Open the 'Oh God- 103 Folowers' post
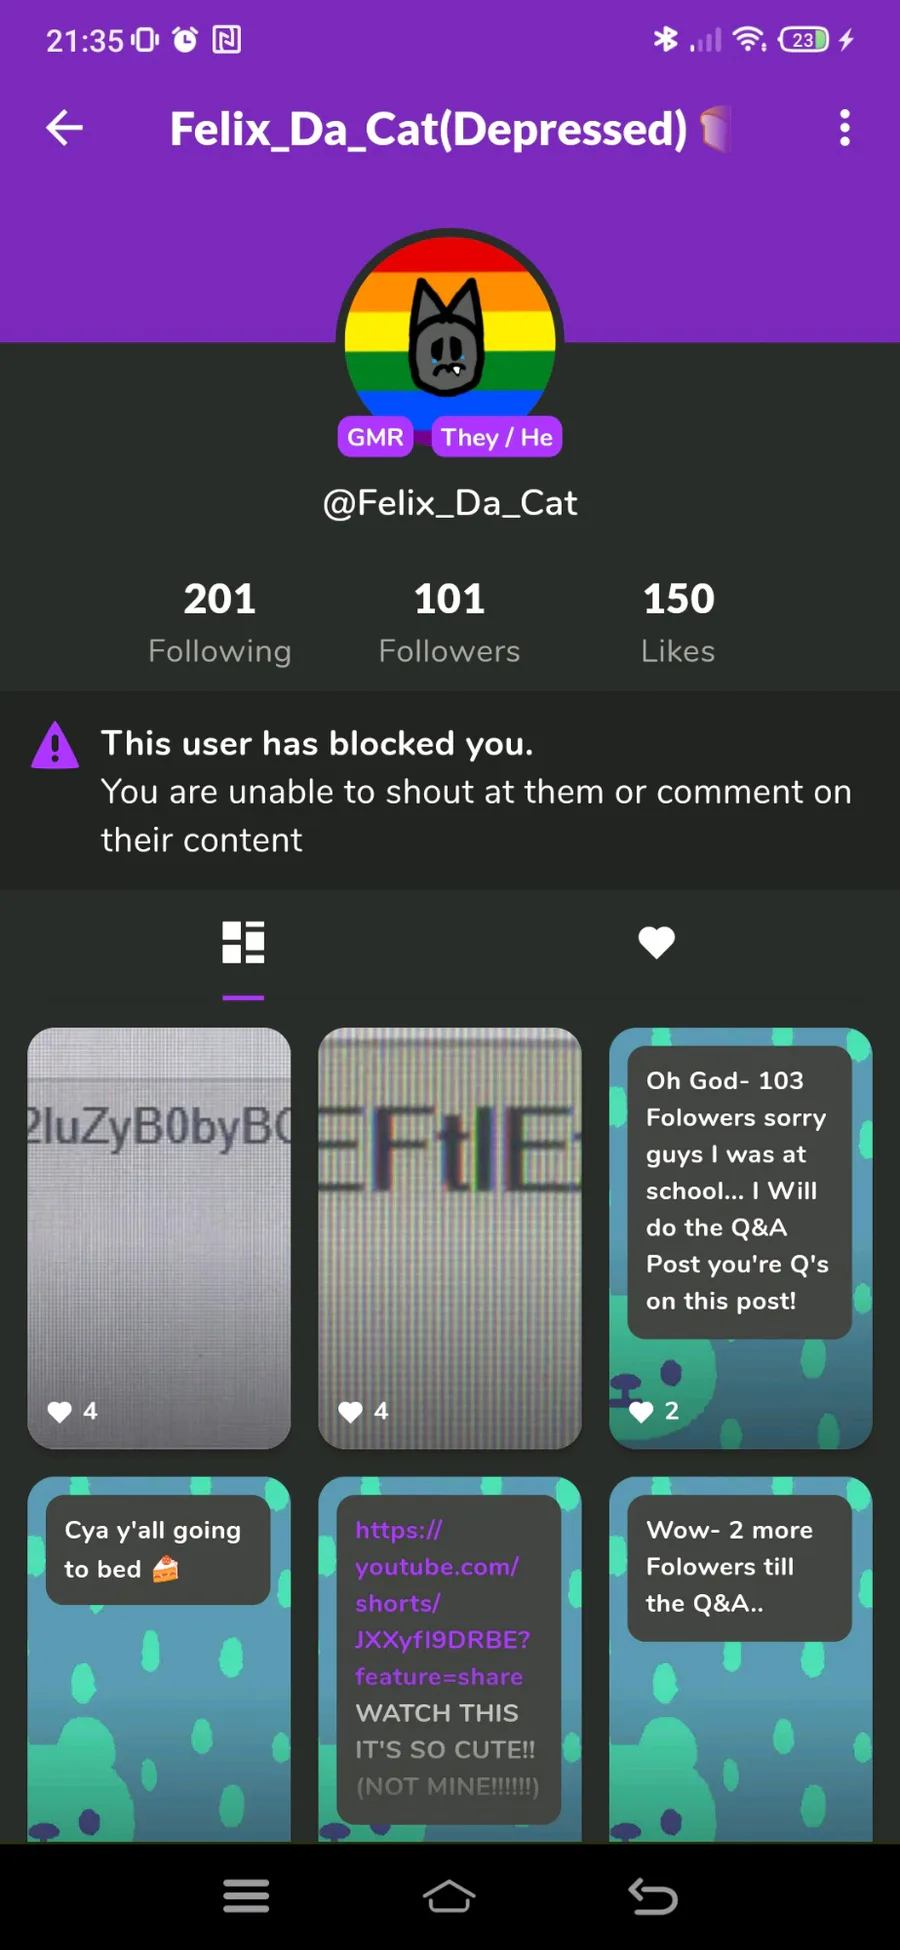 741,1238
